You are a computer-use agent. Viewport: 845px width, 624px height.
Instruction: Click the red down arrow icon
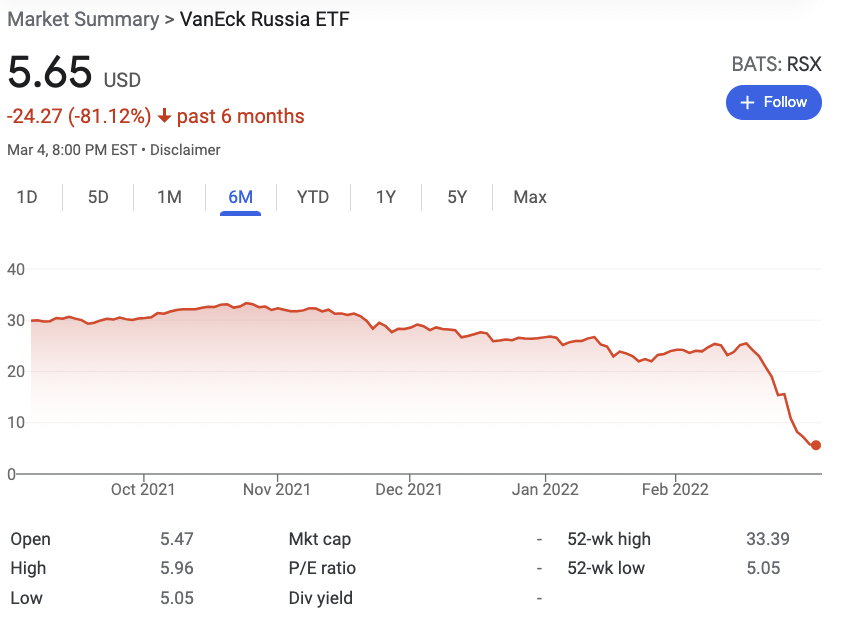point(164,117)
